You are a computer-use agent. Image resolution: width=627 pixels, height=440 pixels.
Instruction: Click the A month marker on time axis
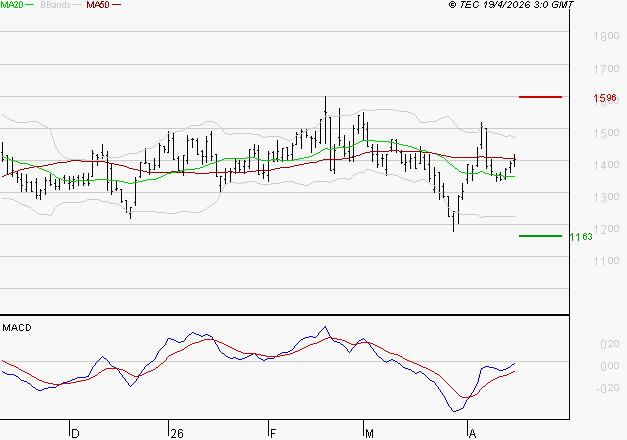pyautogui.click(x=471, y=433)
